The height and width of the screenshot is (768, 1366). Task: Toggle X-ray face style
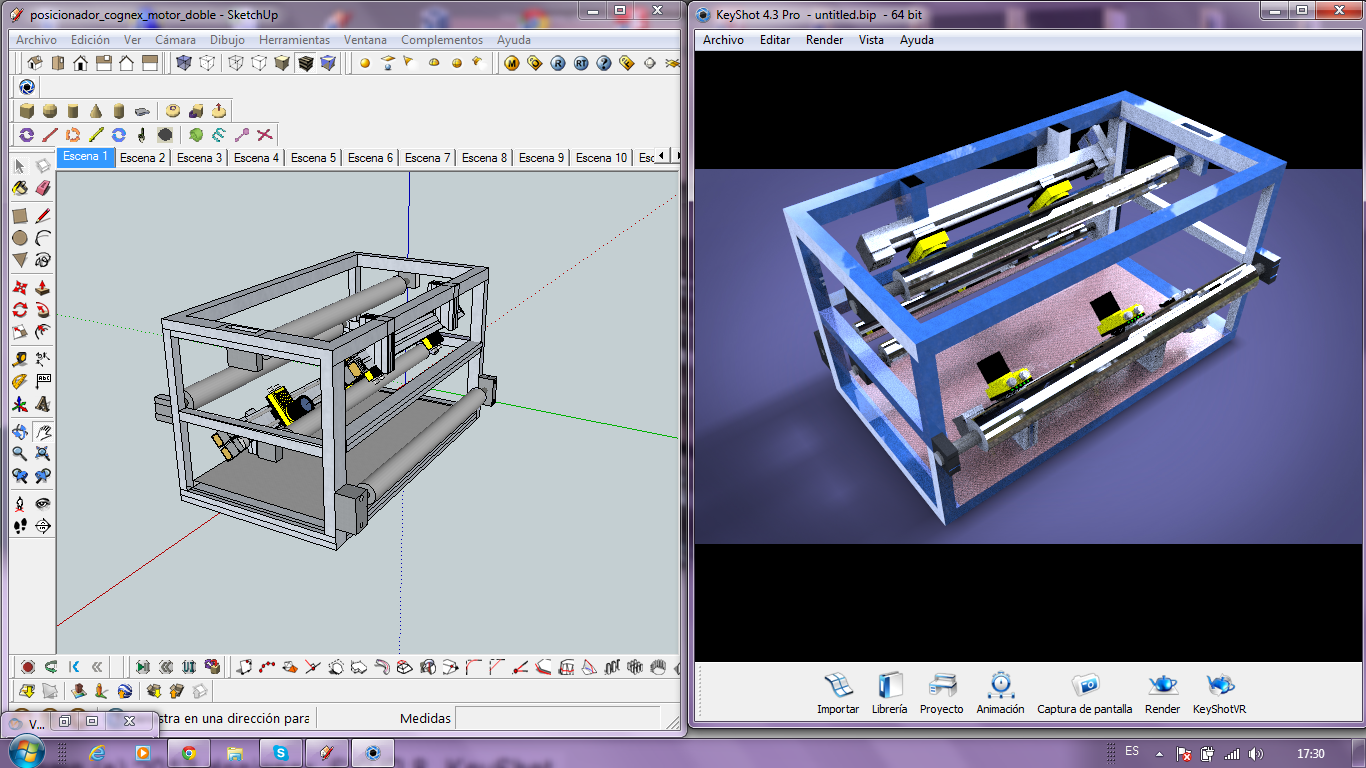(184, 64)
